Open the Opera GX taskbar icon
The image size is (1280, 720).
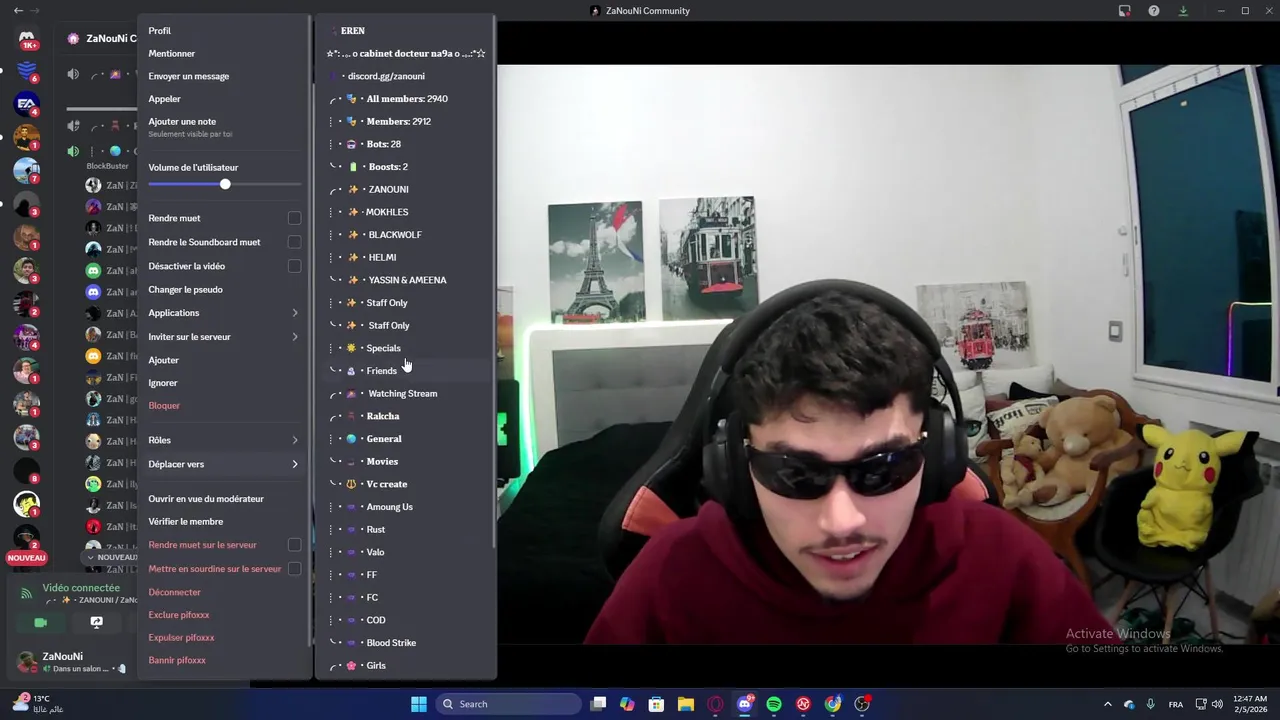(715, 704)
